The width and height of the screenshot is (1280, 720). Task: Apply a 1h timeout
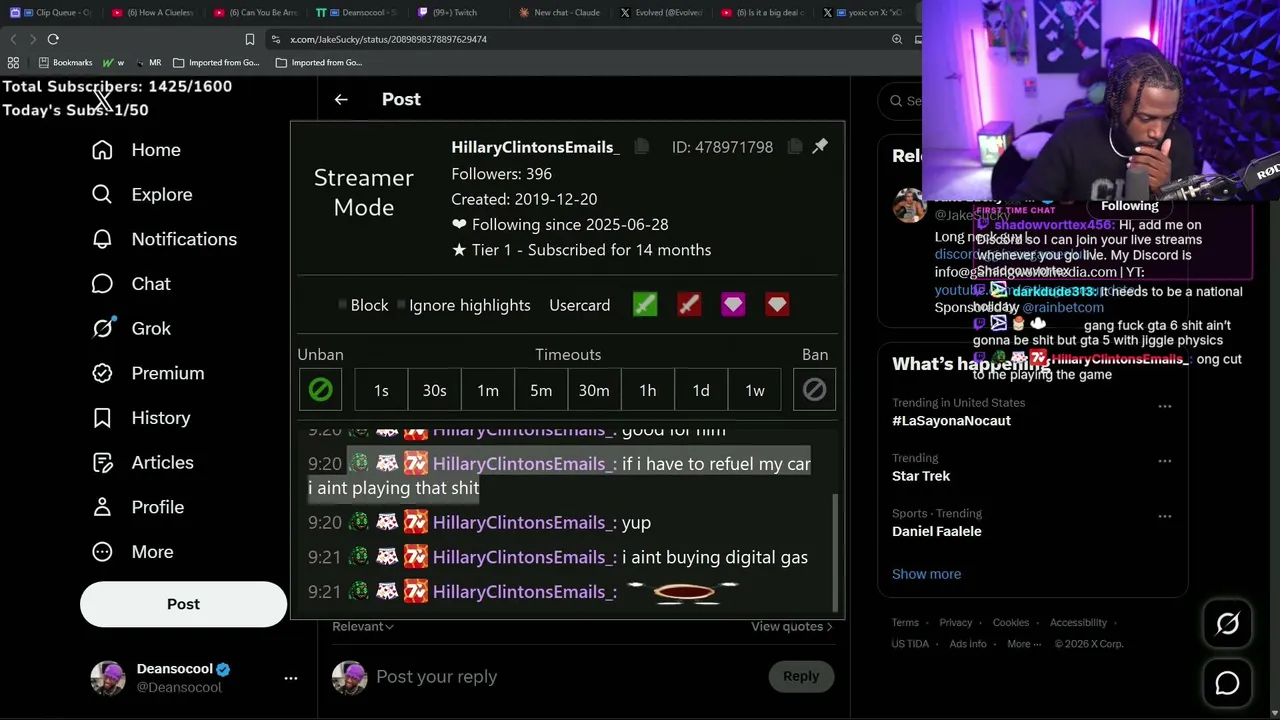[648, 390]
